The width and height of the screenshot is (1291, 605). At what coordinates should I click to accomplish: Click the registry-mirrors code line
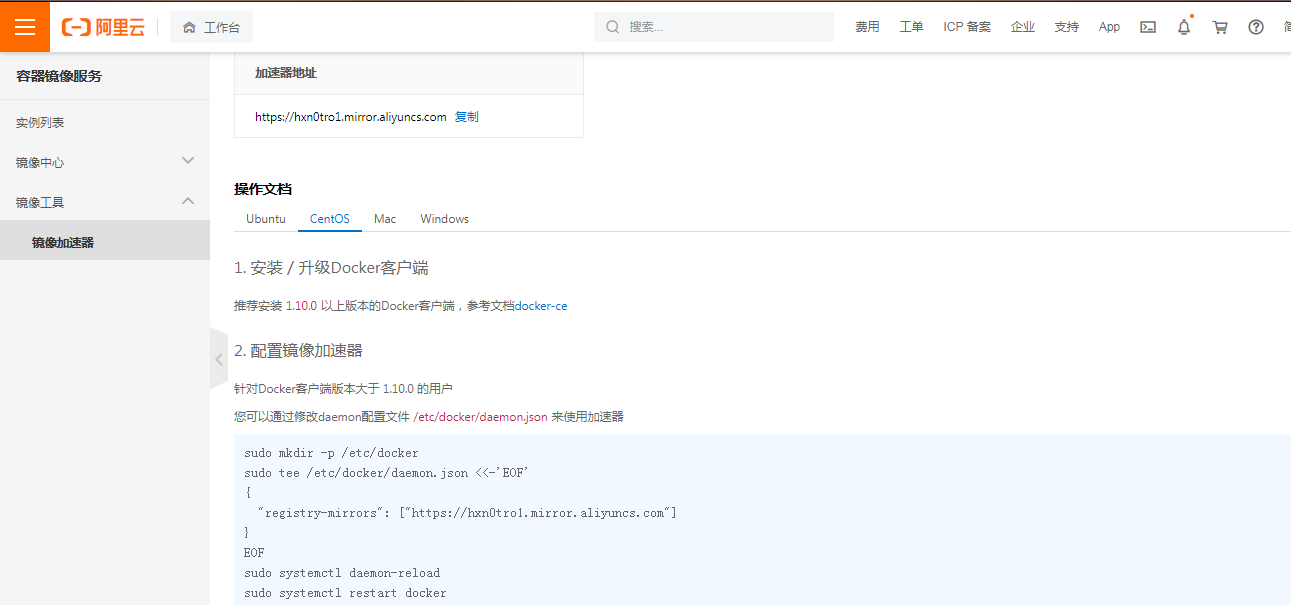467,513
